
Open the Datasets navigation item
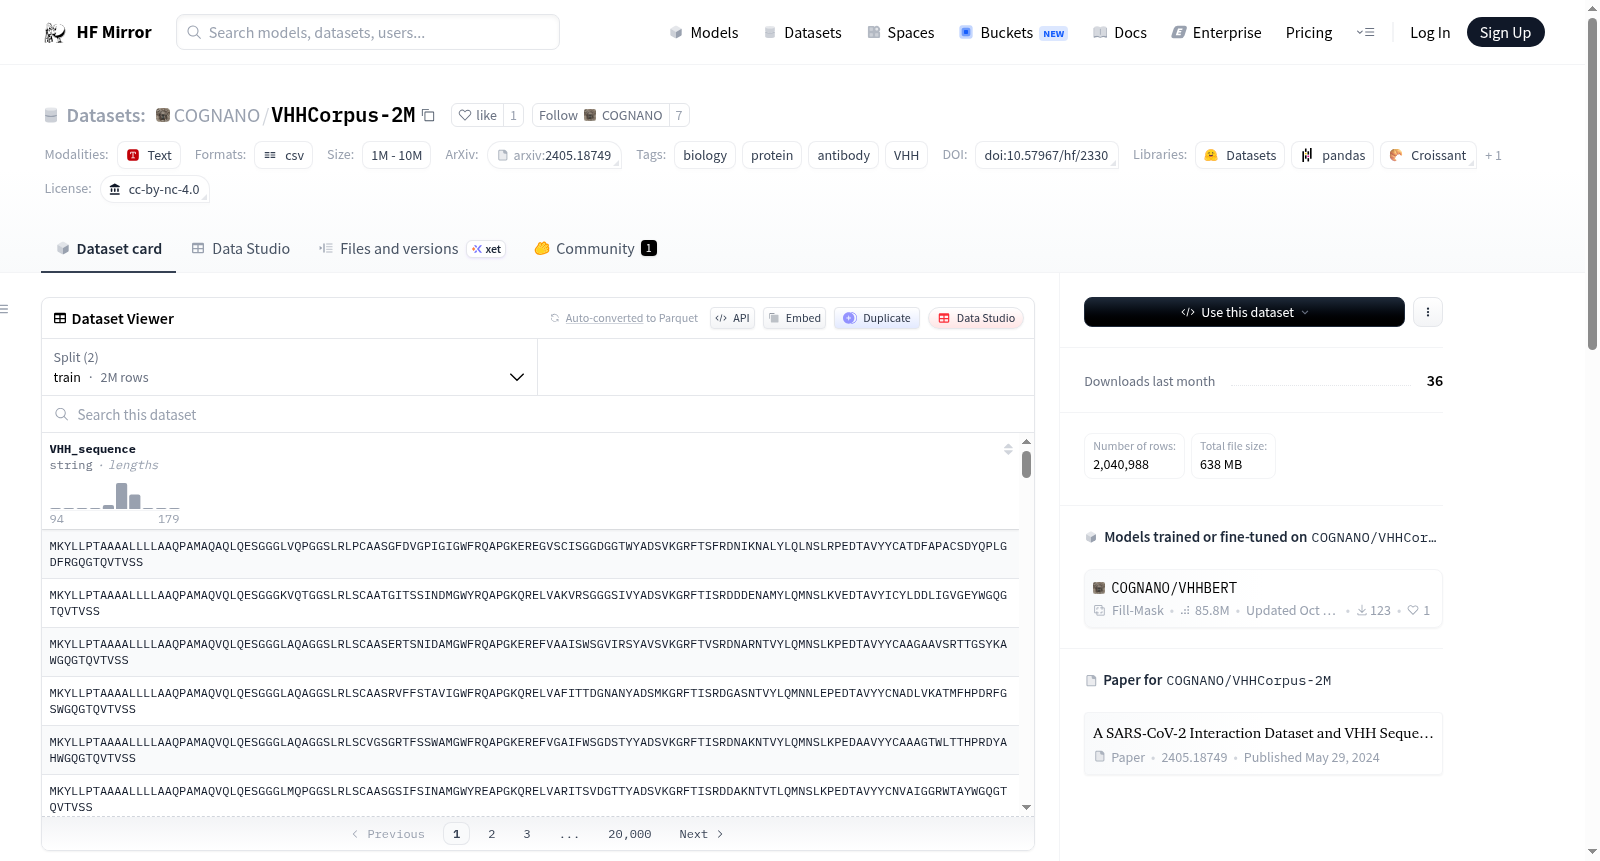802,32
